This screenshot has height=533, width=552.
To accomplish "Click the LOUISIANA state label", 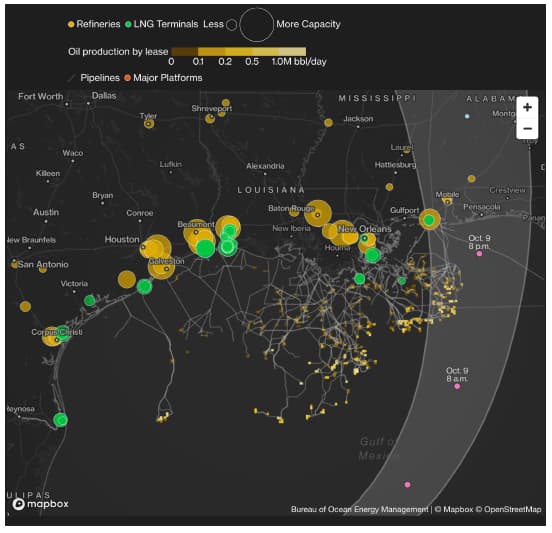I will click(271, 190).
